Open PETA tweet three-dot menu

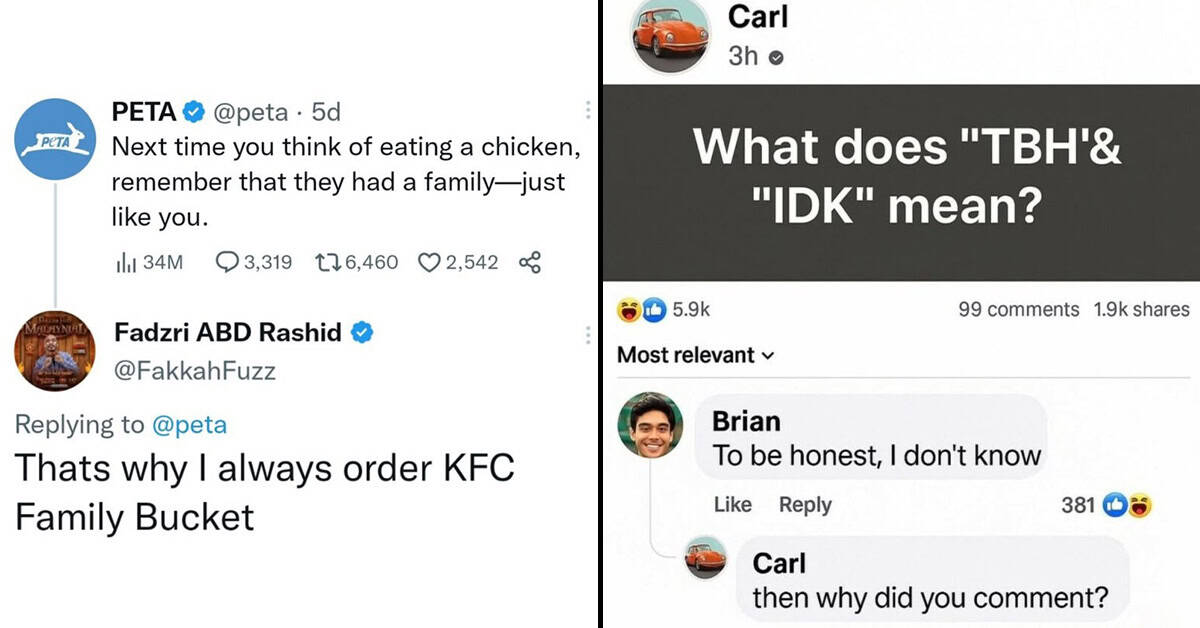pyautogui.click(x=587, y=110)
